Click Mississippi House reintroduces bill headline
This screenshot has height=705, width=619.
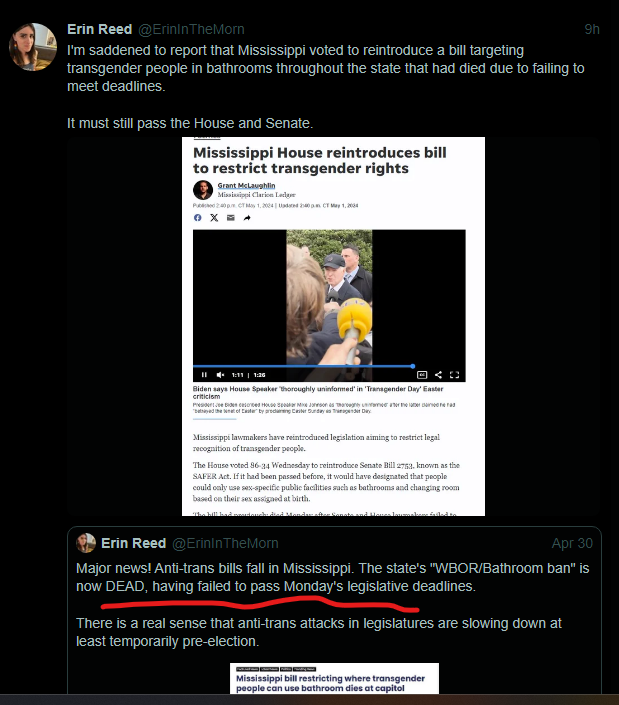point(320,160)
